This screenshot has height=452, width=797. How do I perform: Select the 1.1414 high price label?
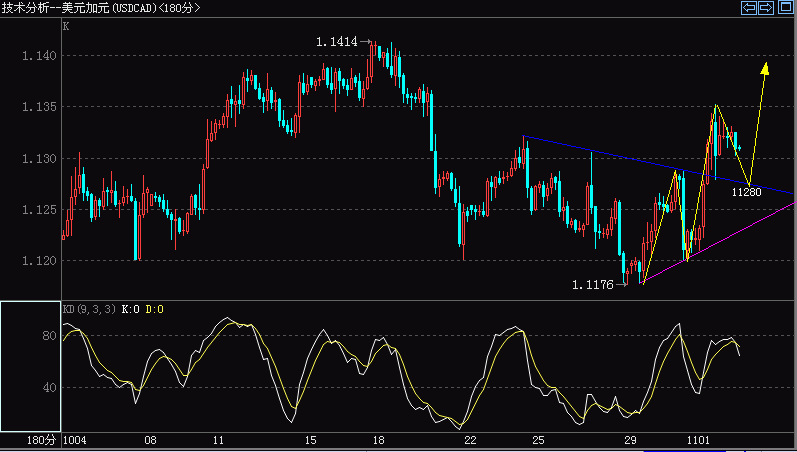[336, 42]
